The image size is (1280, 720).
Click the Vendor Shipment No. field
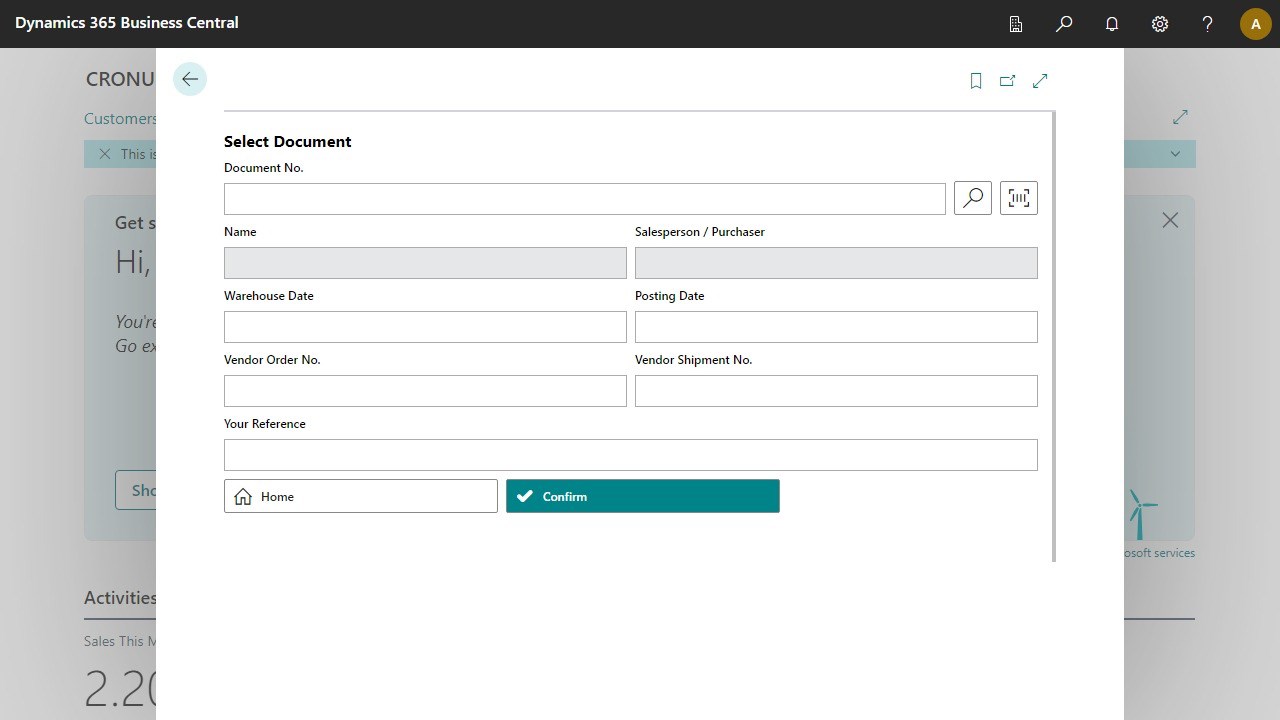click(836, 390)
